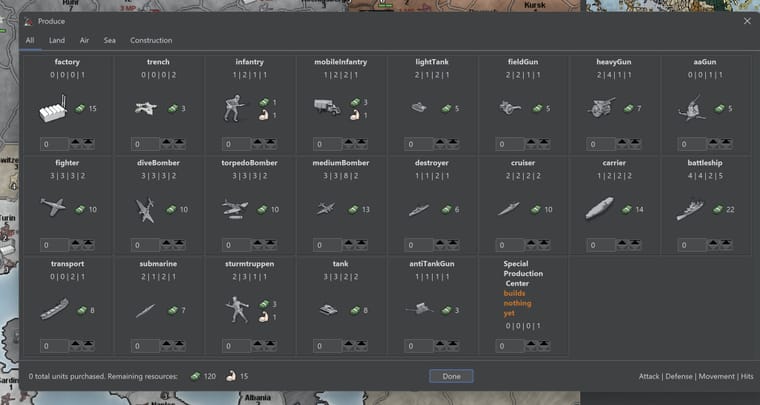Click the sturmtruppen soldier icon
This screenshot has width=760, height=405.
[x=237, y=309]
